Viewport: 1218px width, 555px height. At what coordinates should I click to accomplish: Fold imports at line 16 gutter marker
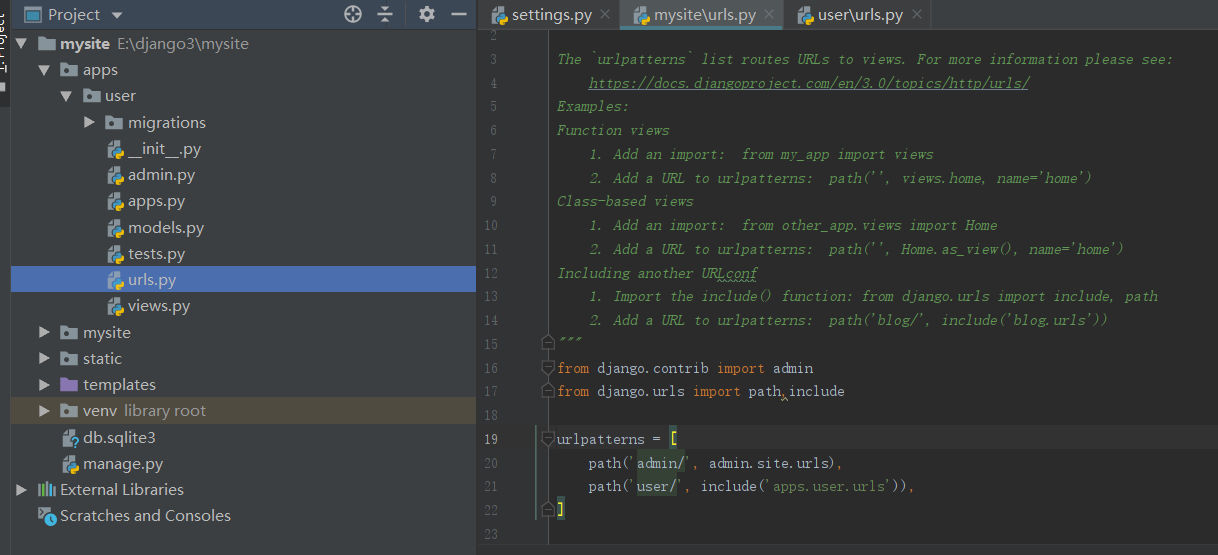click(547, 367)
